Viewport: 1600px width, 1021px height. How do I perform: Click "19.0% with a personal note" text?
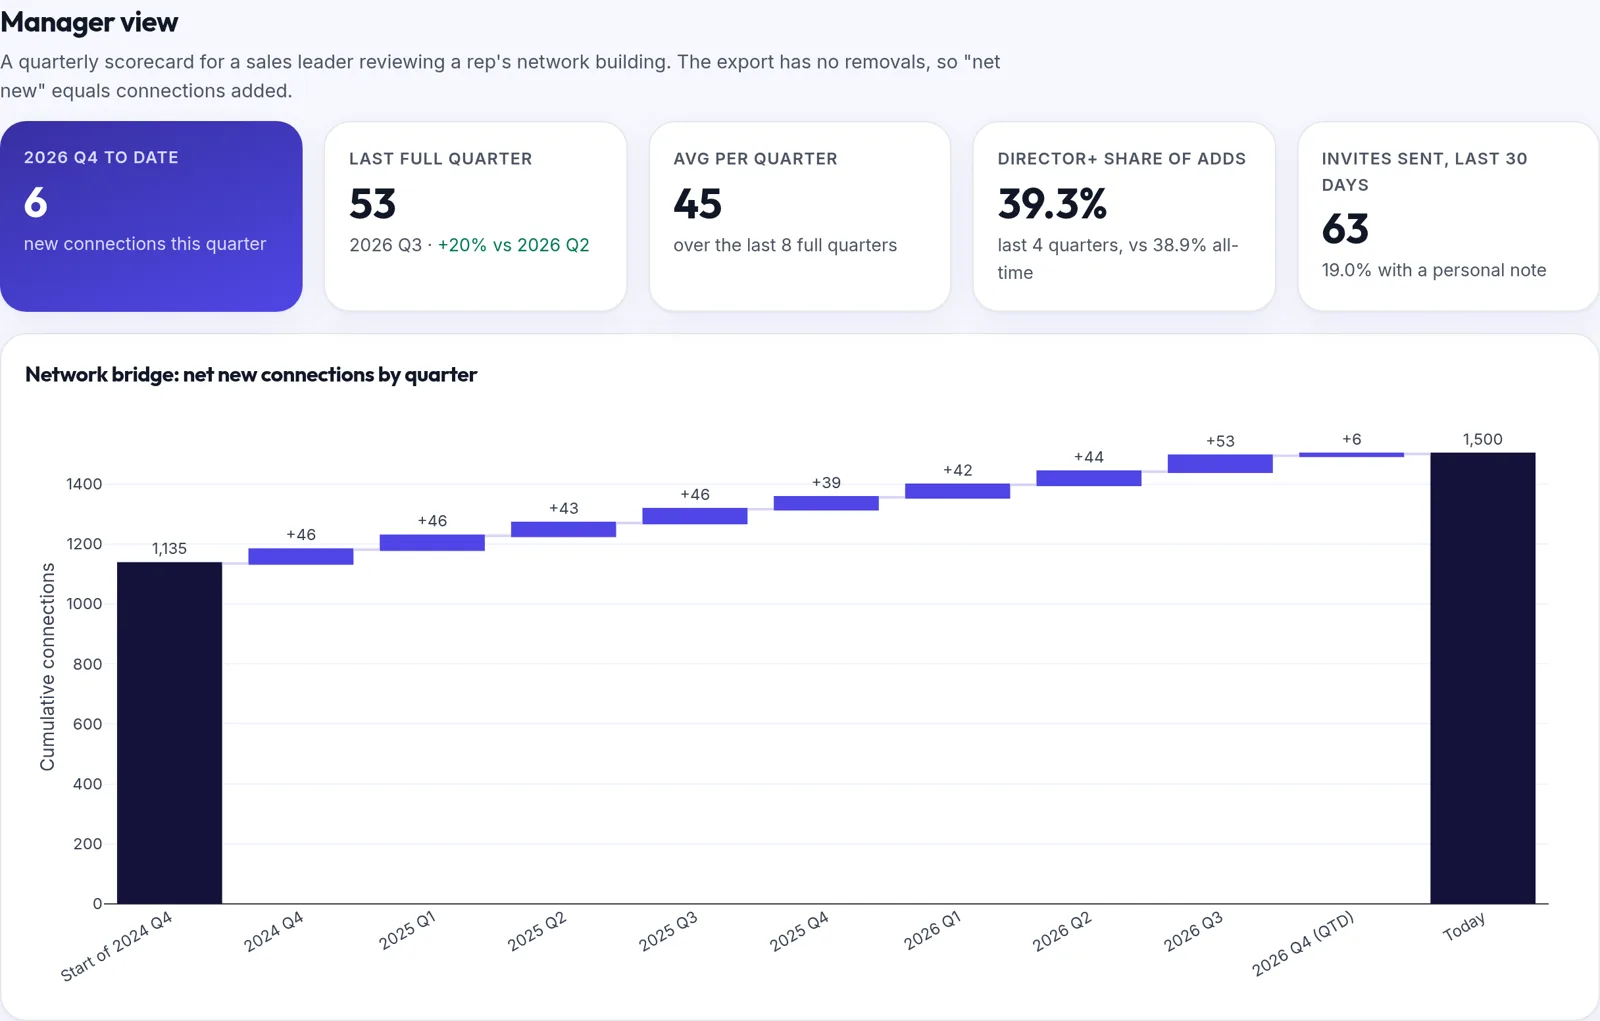1434,270
